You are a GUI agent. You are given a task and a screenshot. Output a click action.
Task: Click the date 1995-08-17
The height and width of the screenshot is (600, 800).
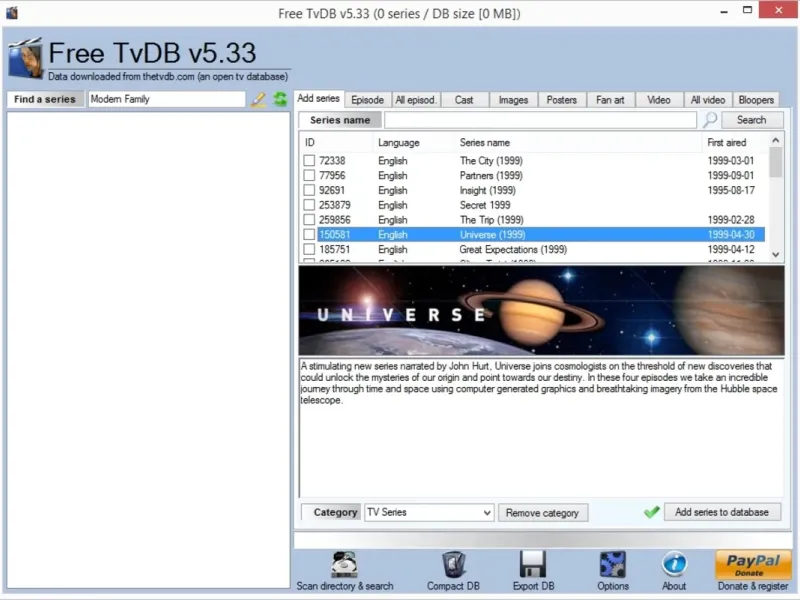(731, 190)
